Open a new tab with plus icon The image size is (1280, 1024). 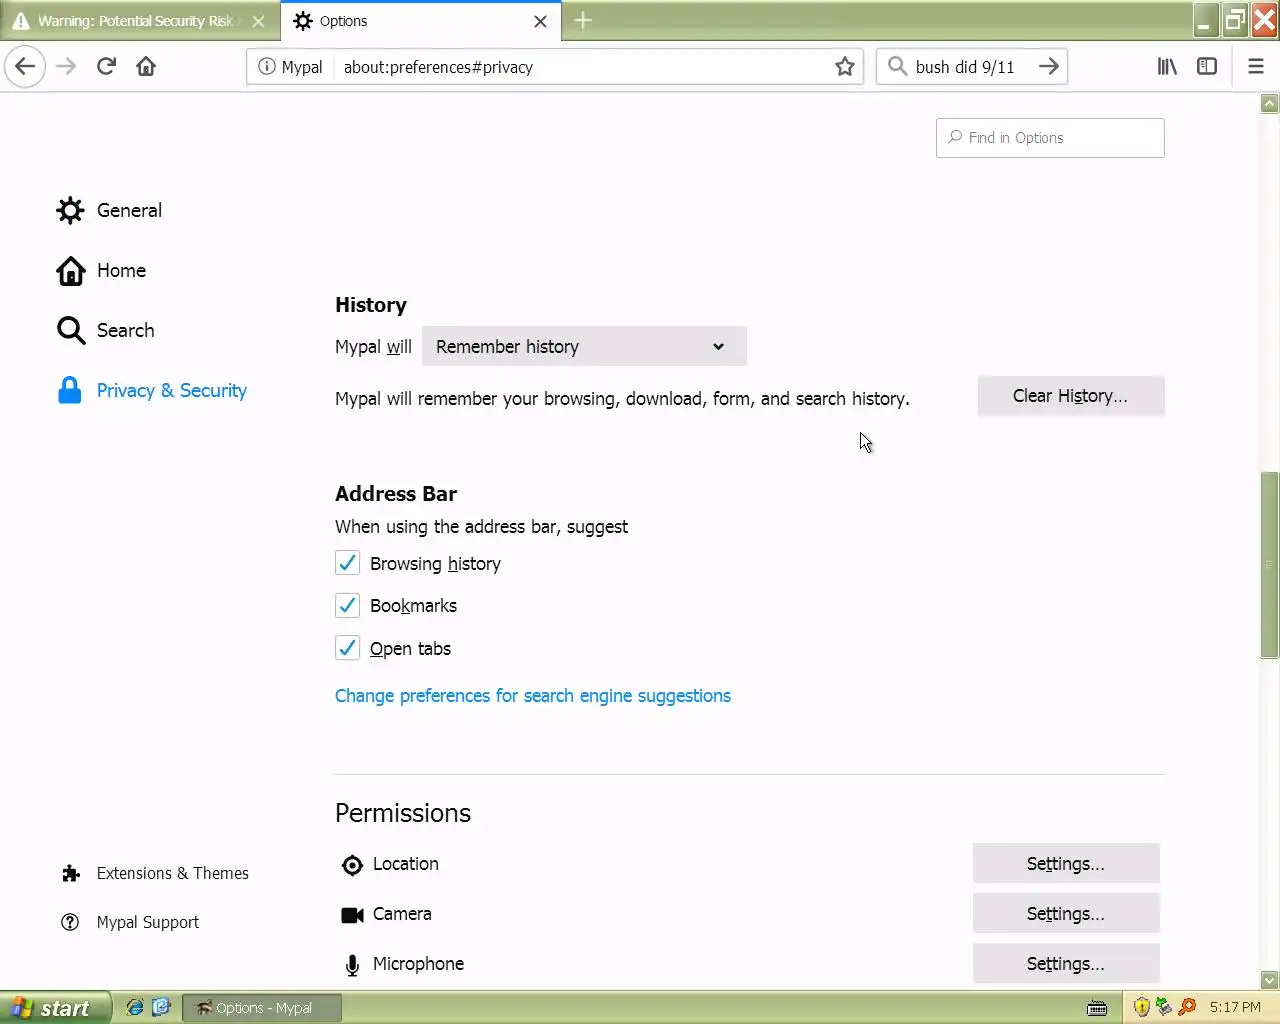point(583,21)
